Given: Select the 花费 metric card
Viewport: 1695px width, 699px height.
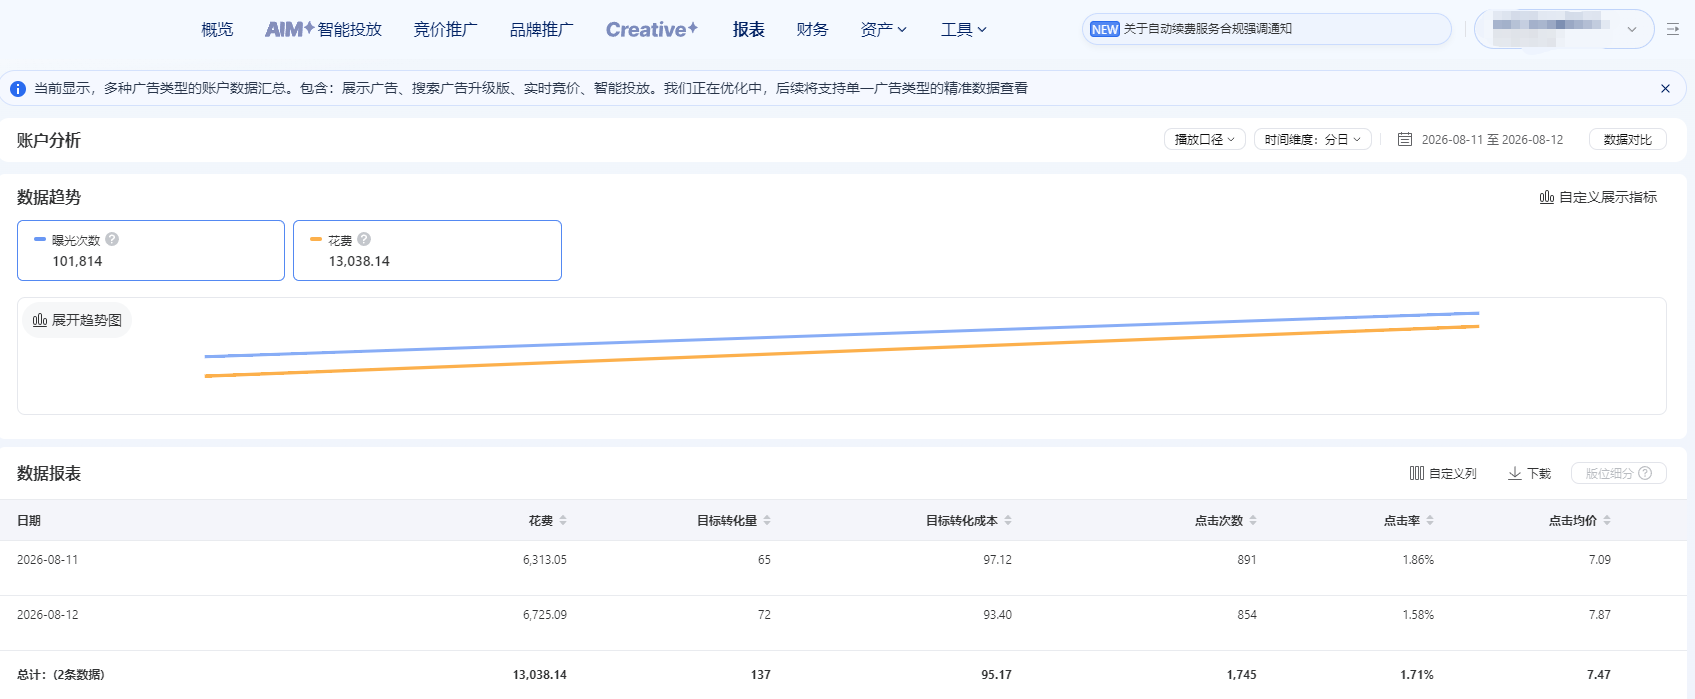Looking at the screenshot, I should coord(427,250).
